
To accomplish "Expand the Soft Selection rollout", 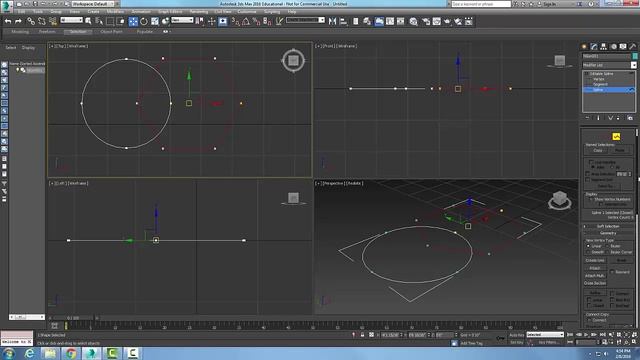I will (x=608, y=226).
